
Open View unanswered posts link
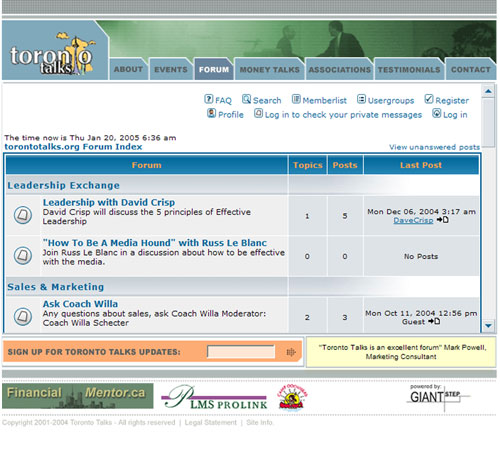pos(434,147)
